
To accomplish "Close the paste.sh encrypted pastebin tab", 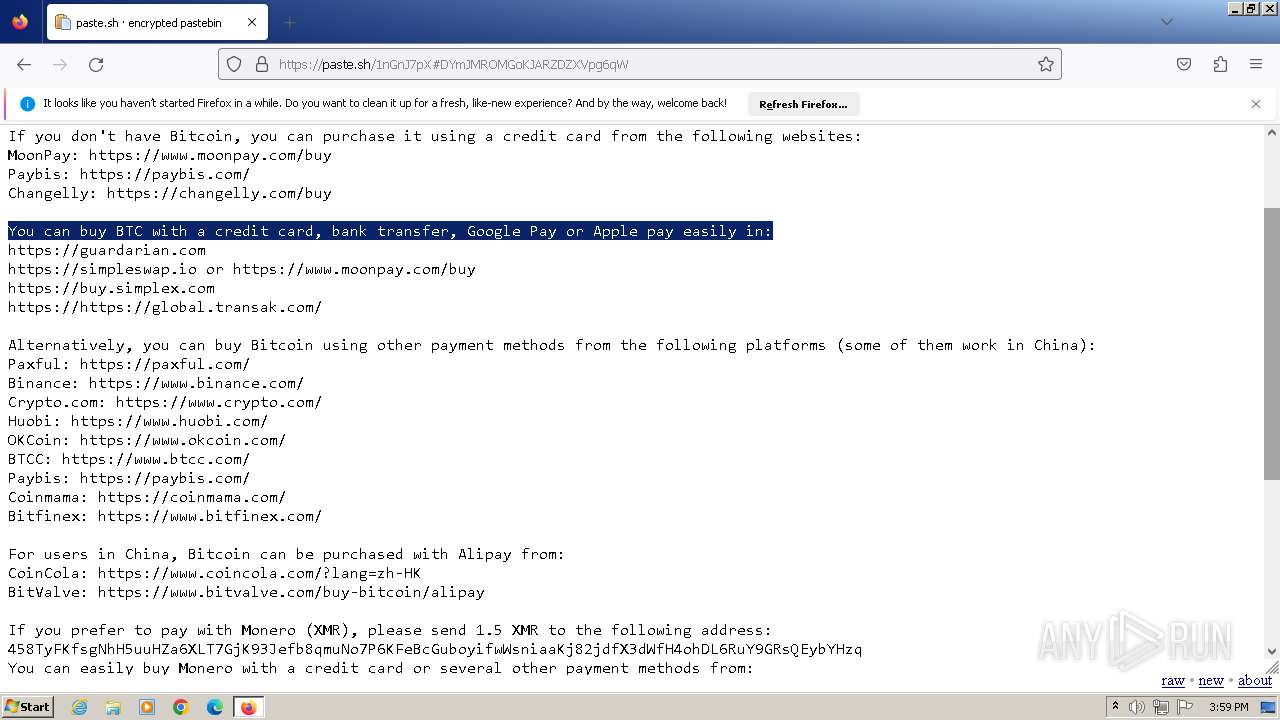I will click(252, 22).
